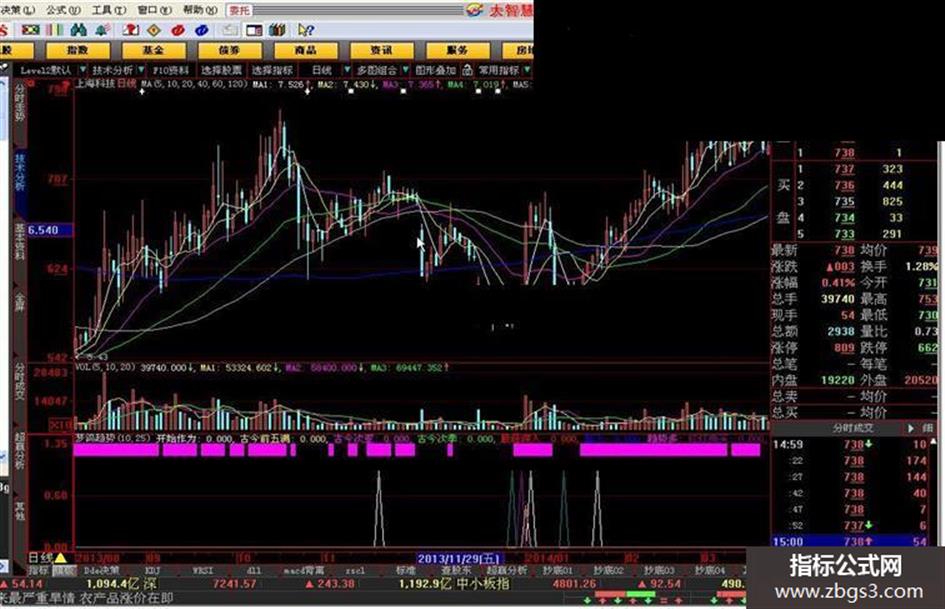The height and width of the screenshot is (609, 945).
Task: Click the red dollar sign icon
Action: point(4,30)
